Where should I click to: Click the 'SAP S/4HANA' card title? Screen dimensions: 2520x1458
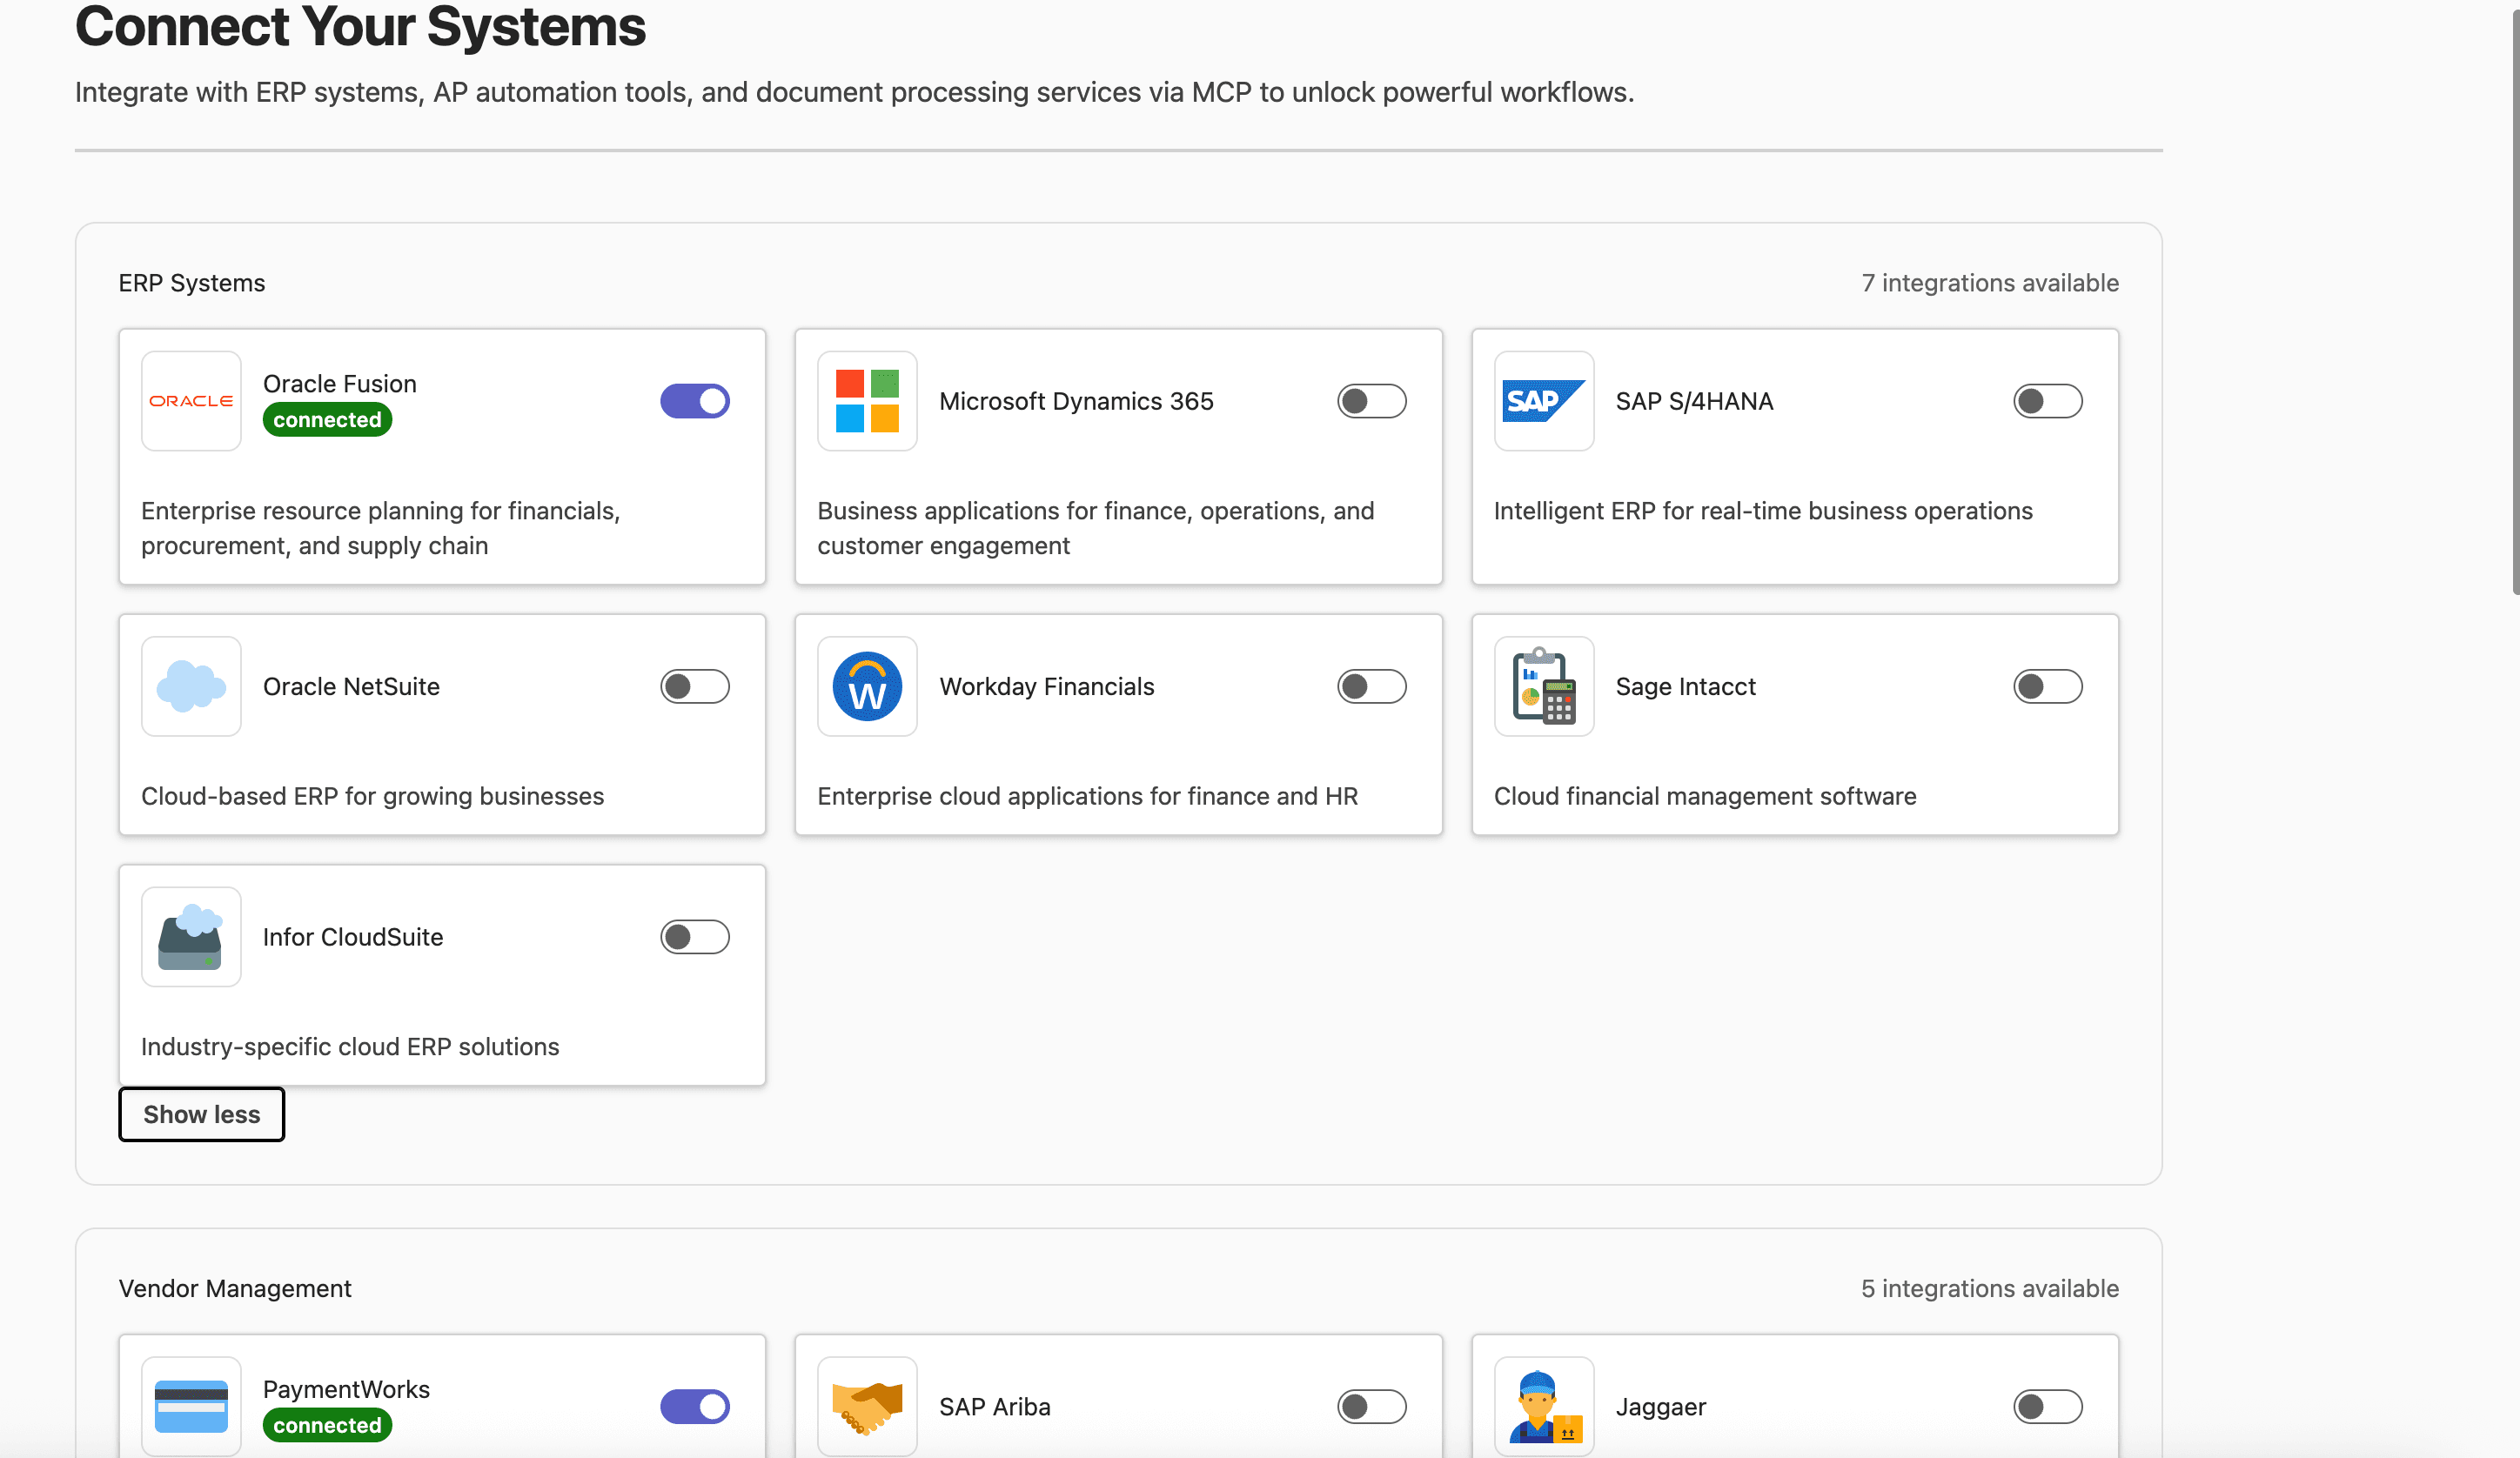[x=1694, y=401]
